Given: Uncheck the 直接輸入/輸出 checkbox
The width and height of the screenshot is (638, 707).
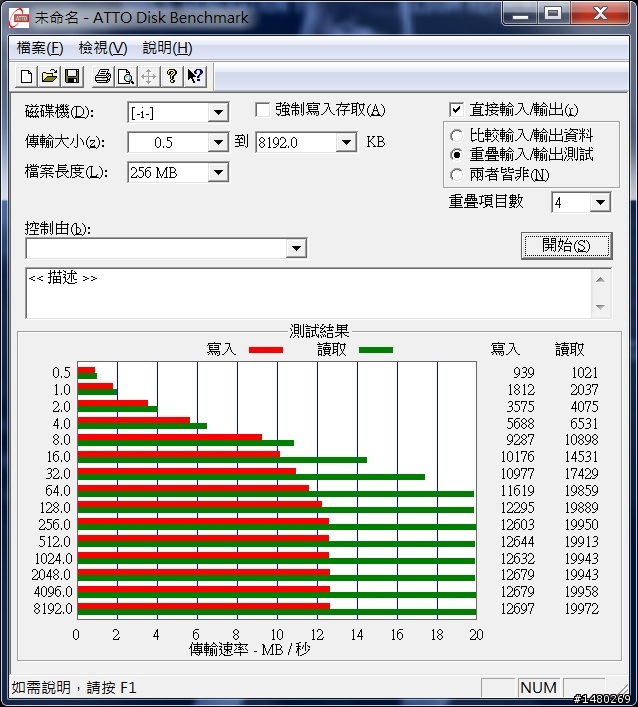Looking at the screenshot, I should click(456, 110).
